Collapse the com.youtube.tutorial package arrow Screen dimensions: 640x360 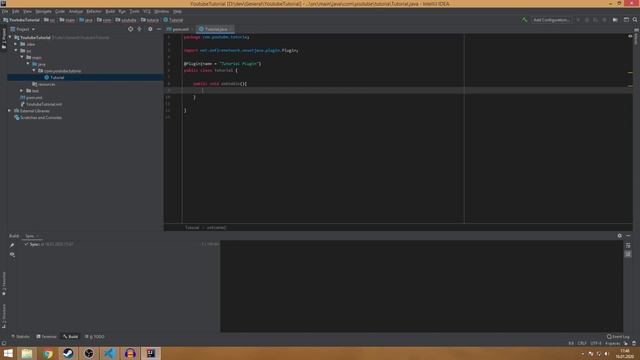[34, 71]
